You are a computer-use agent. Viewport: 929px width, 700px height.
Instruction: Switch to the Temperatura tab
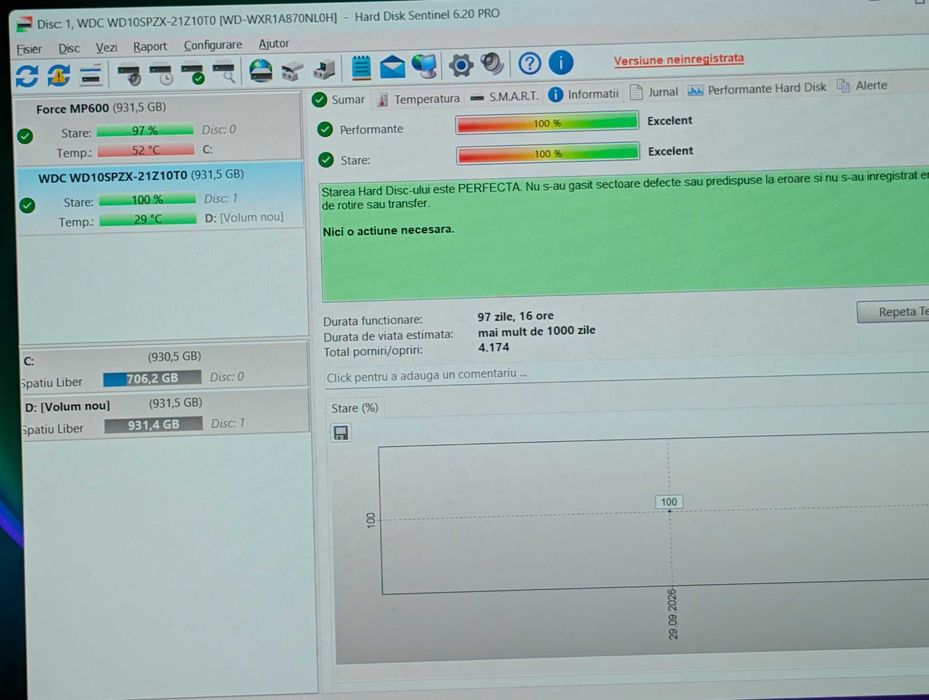point(418,99)
